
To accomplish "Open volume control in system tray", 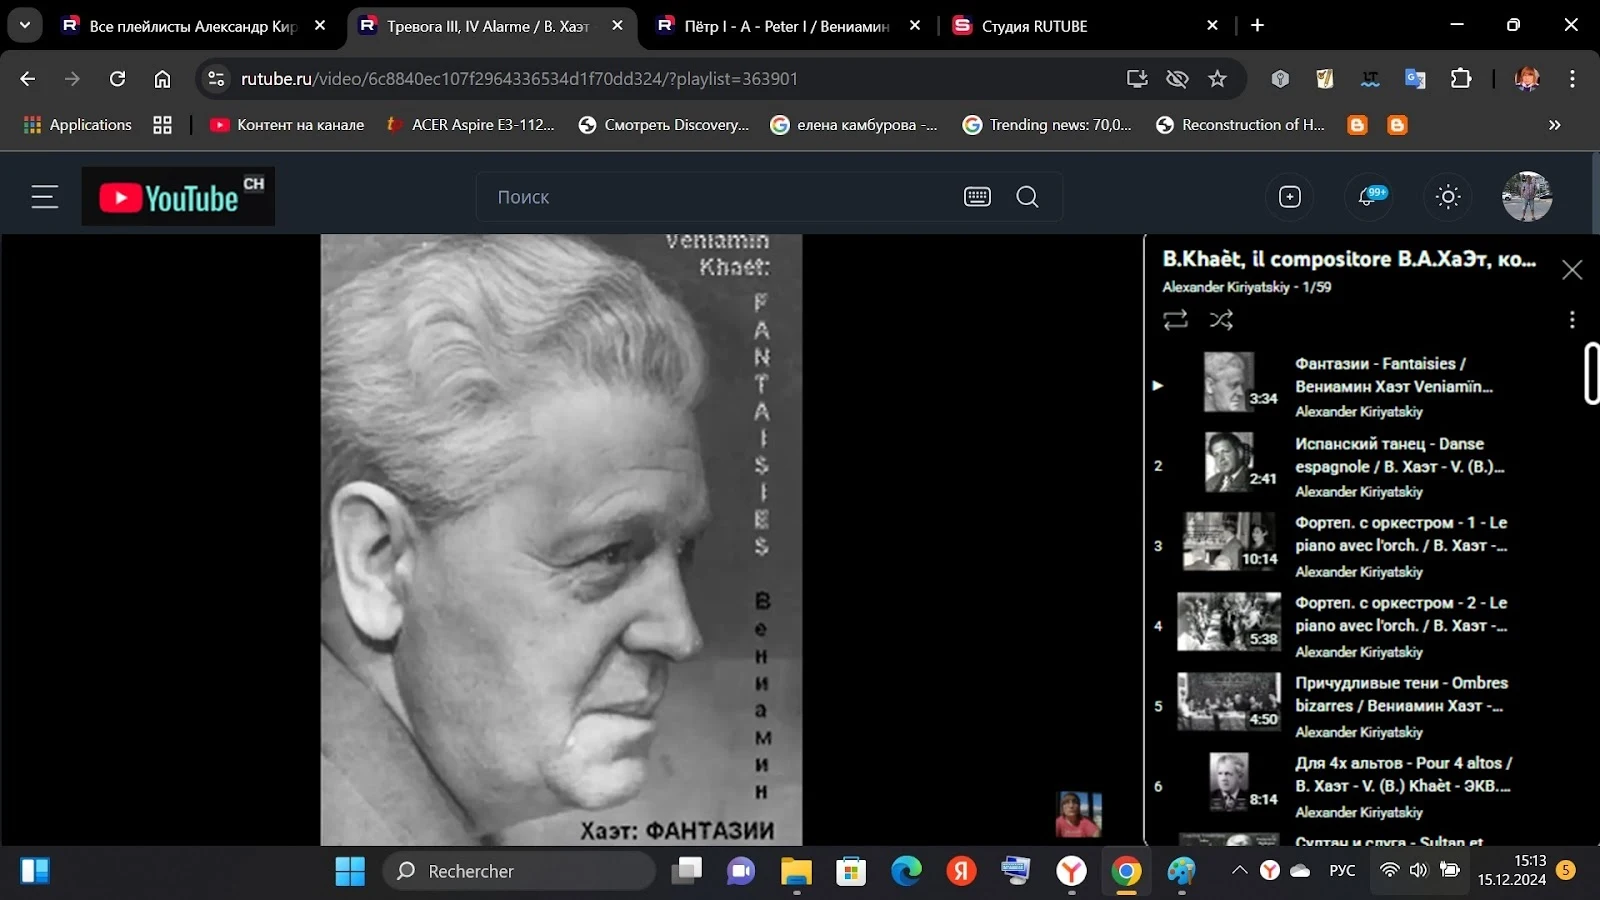I will click(x=1419, y=871).
